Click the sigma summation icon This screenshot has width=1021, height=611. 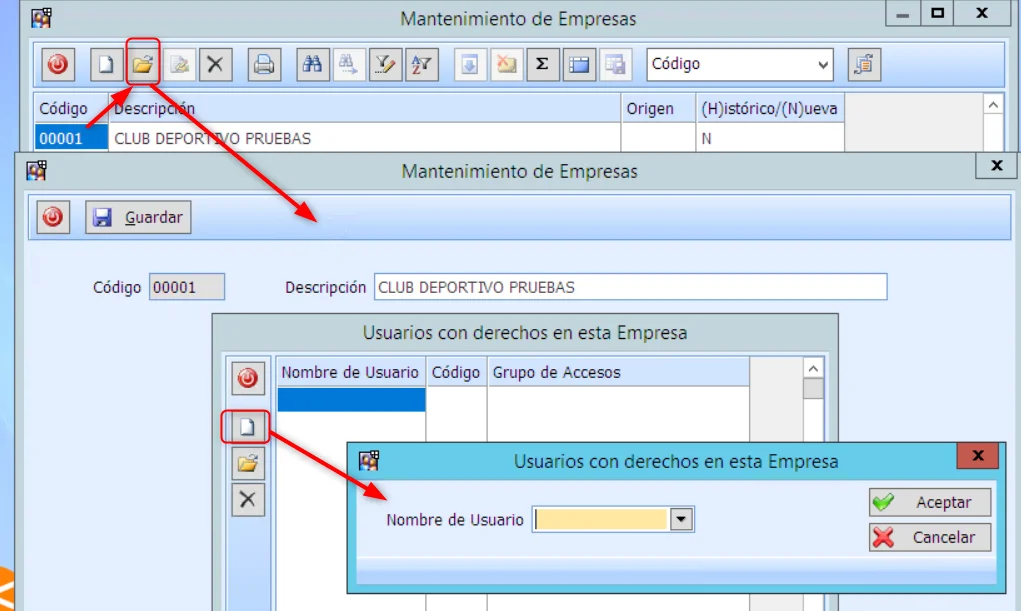click(x=542, y=65)
